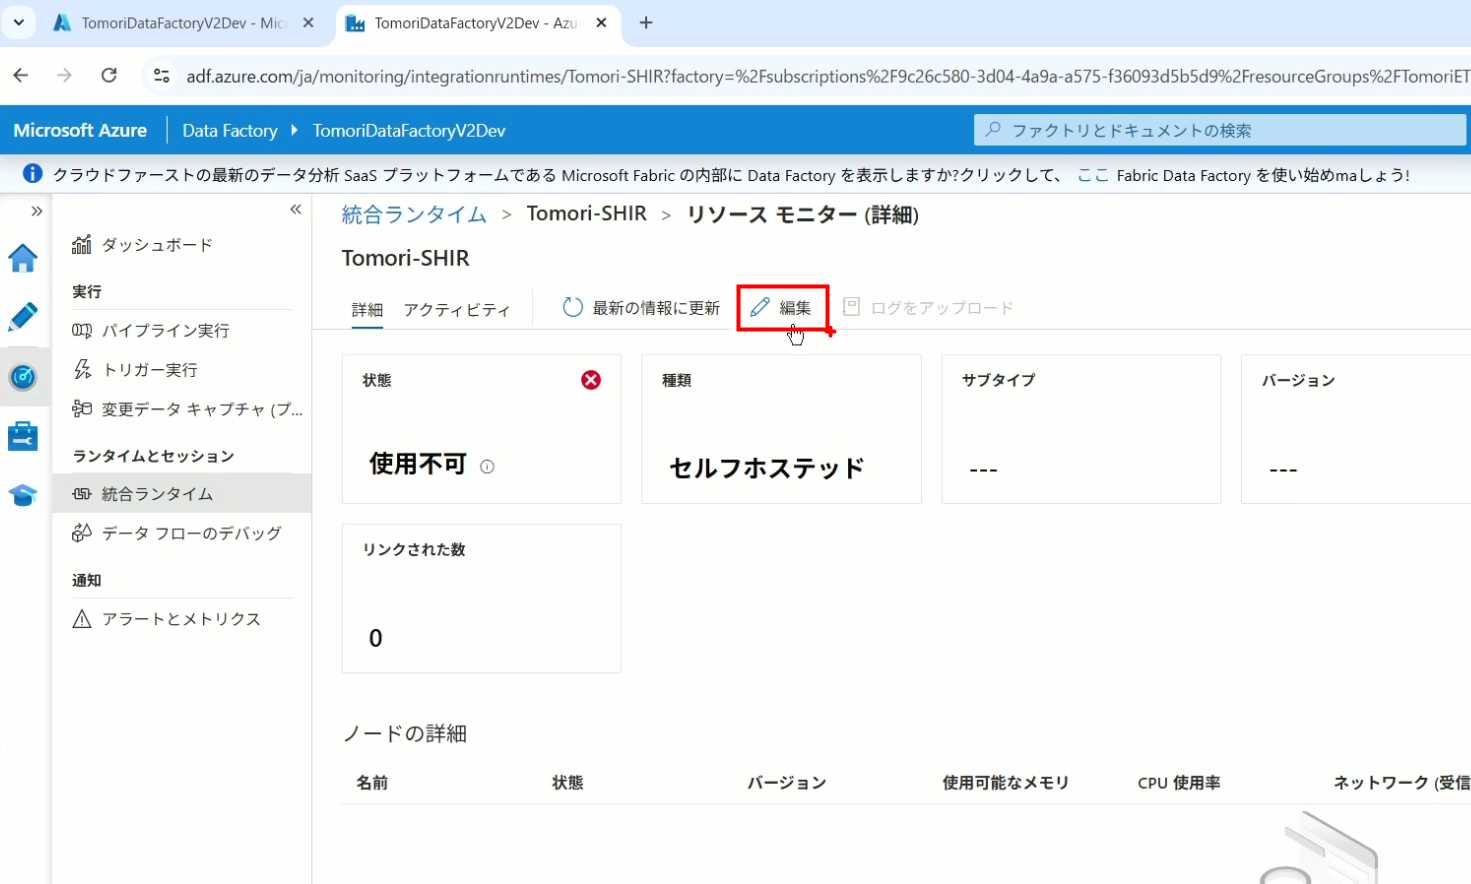This screenshot has width=1471, height=884.
Task: Click the 編集 button
Action: 782,308
